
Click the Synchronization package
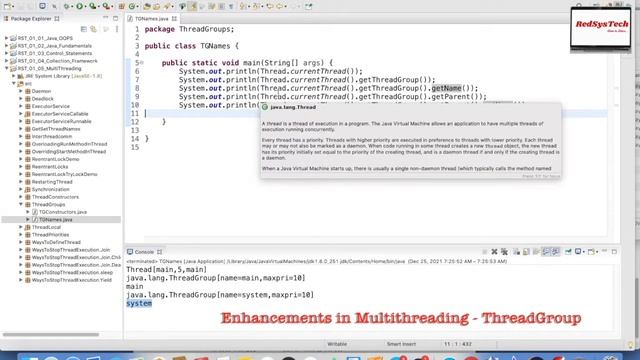[x=51, y=189]
